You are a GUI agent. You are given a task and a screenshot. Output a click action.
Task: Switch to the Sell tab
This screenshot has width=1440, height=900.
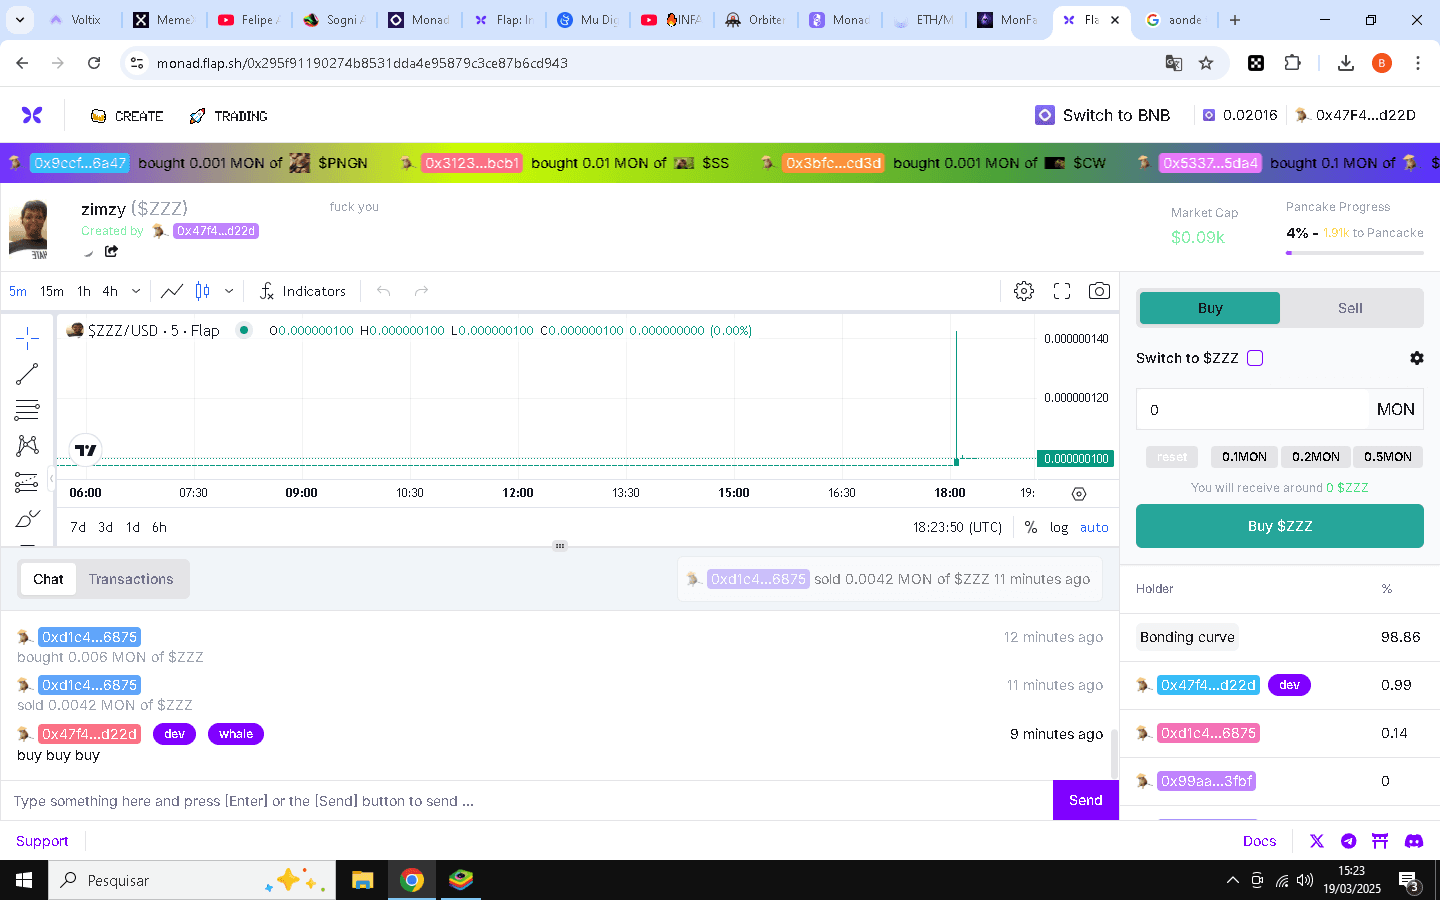1350,308
